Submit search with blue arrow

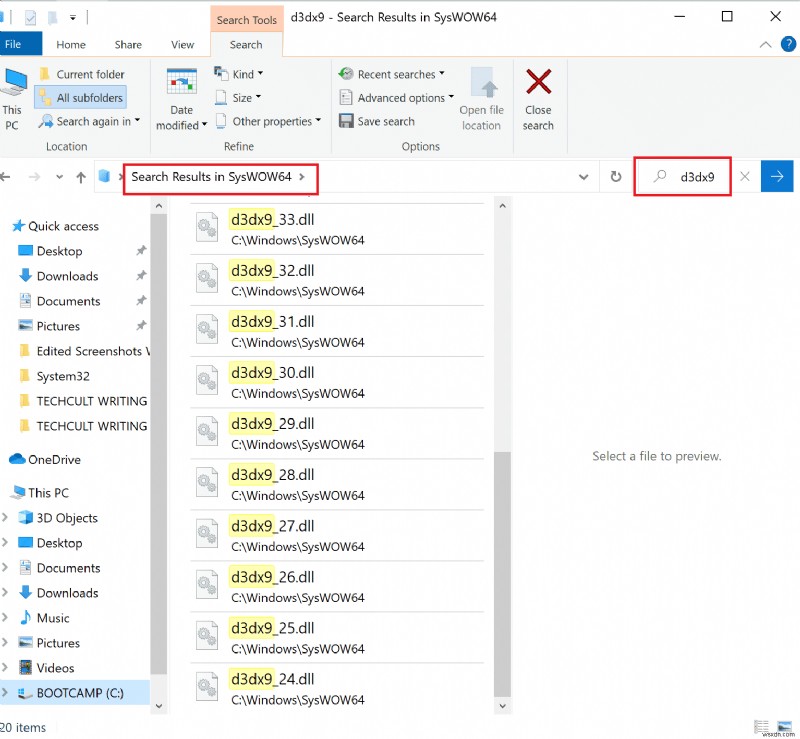coord(777,176)
